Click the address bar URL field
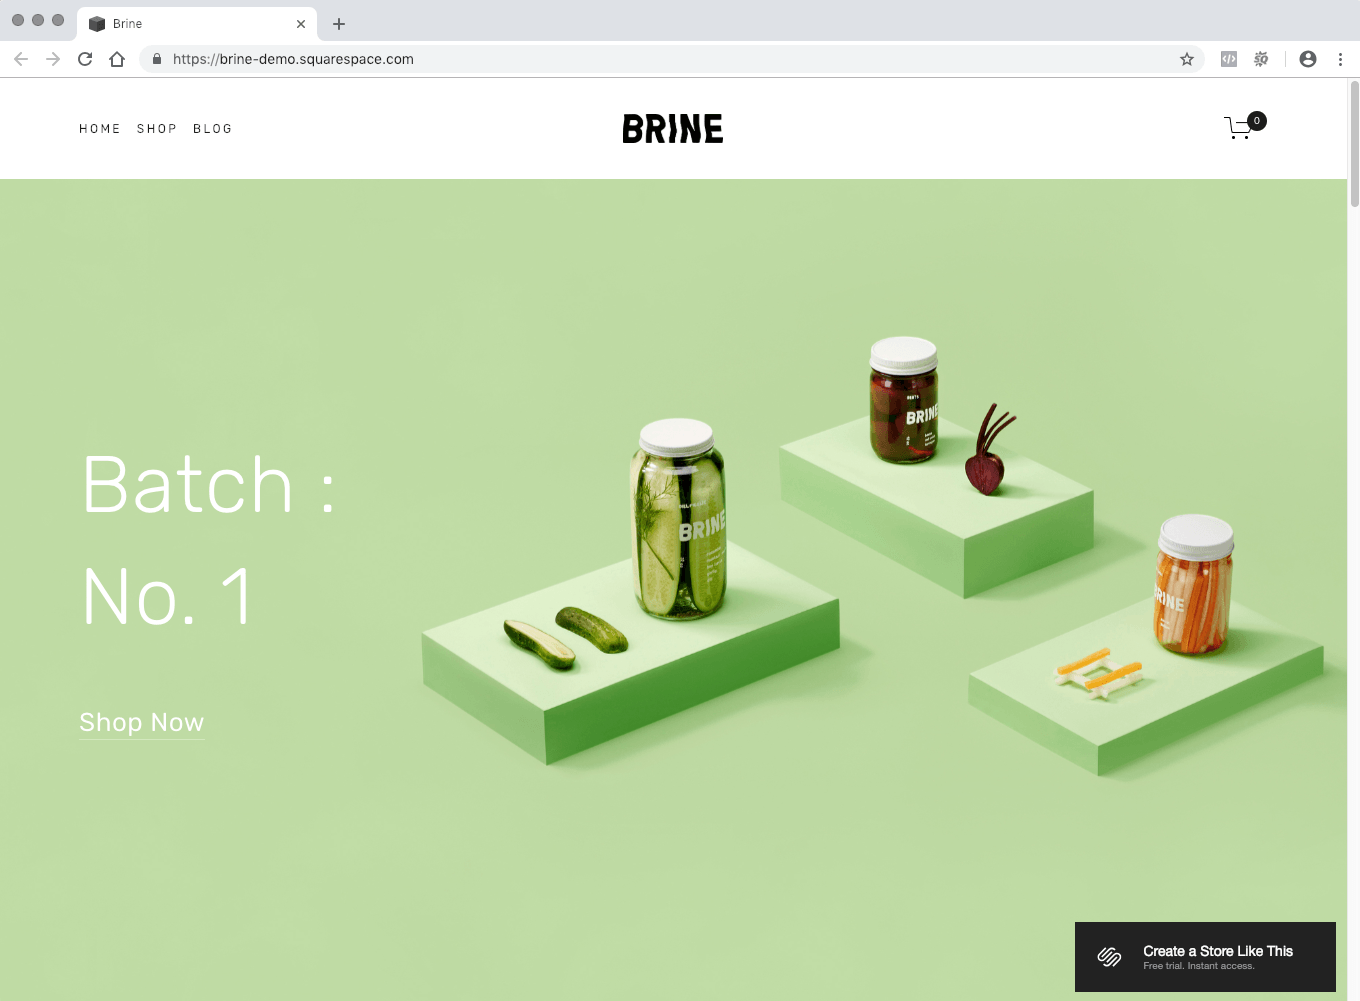The width and height of the screenshot is (1360, 1001). (600, 59)
